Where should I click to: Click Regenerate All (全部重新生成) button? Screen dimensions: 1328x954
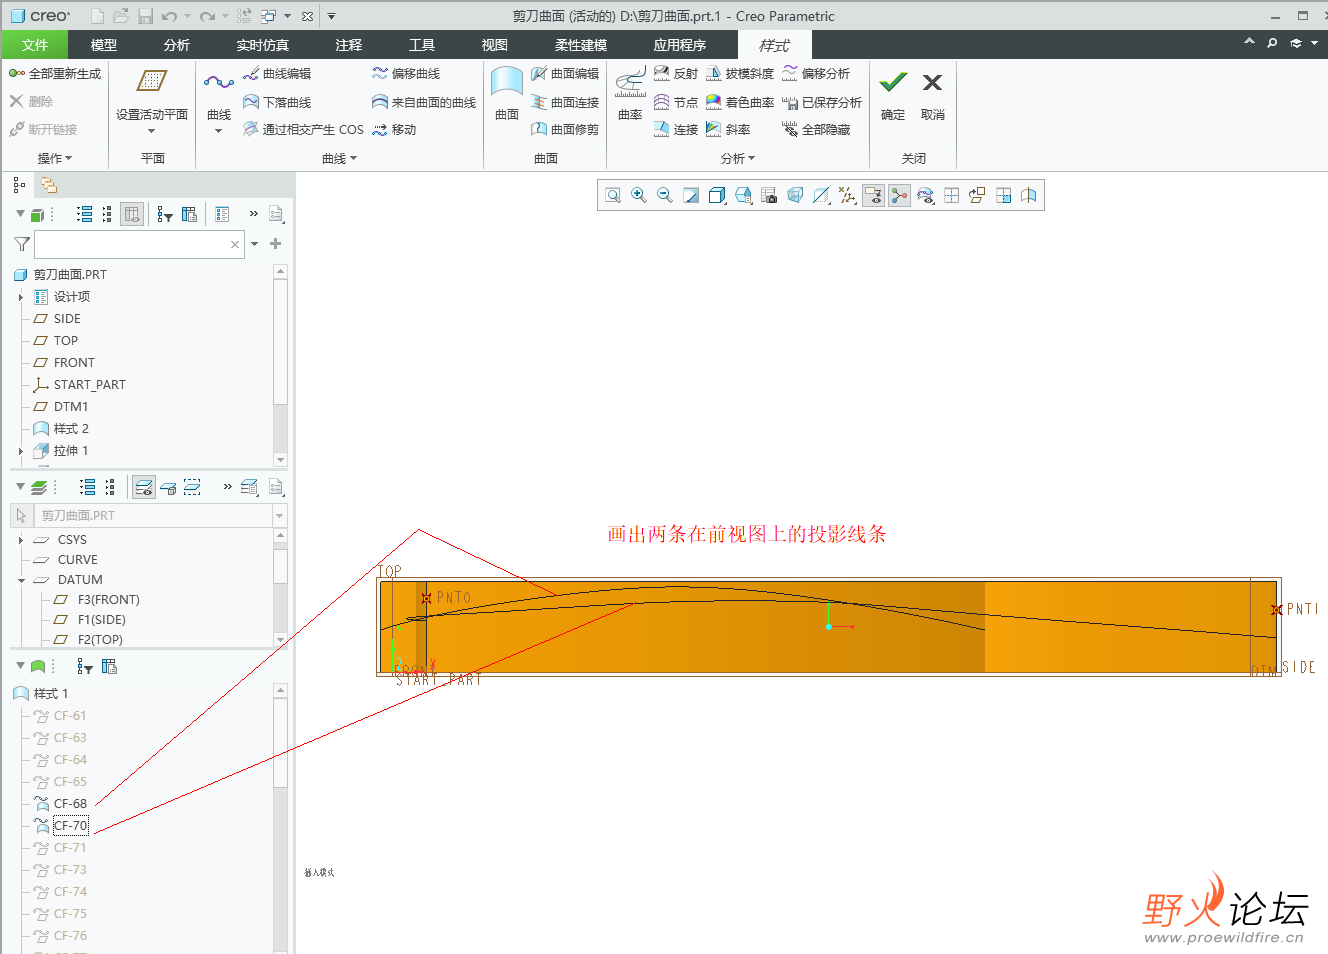click(56, 74)
